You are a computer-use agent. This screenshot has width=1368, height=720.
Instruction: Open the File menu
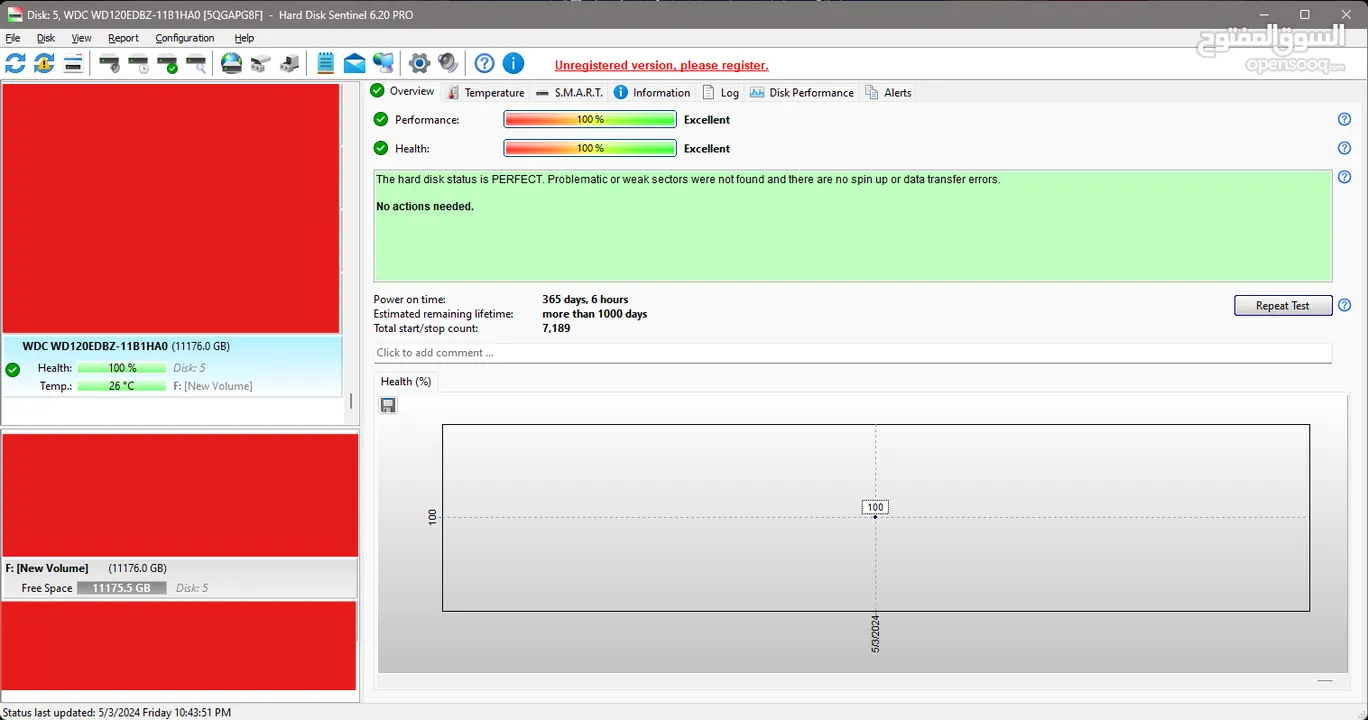pyautogui.click(x=13, y=38)
